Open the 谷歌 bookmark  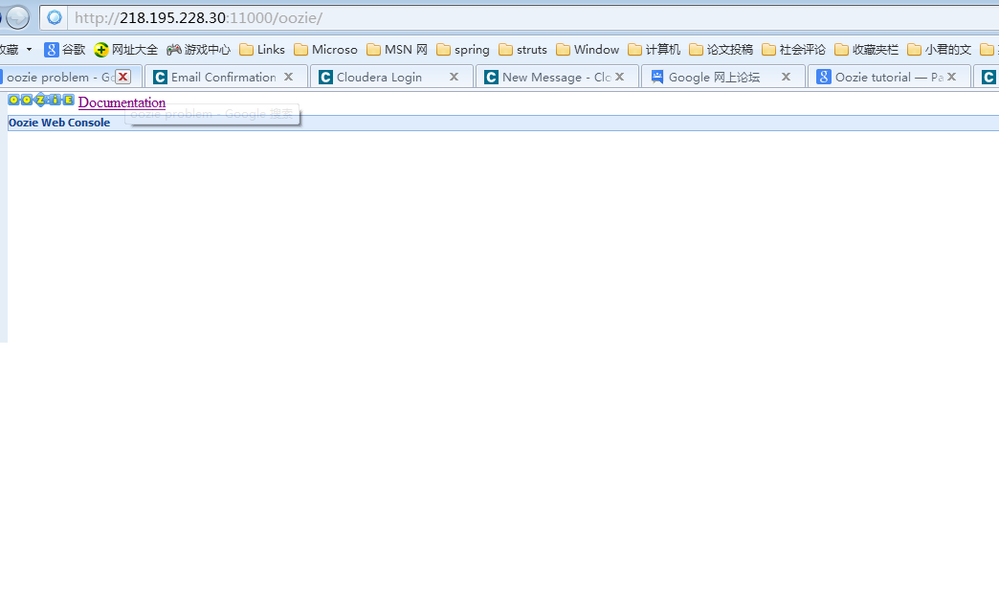click(65, 50)
